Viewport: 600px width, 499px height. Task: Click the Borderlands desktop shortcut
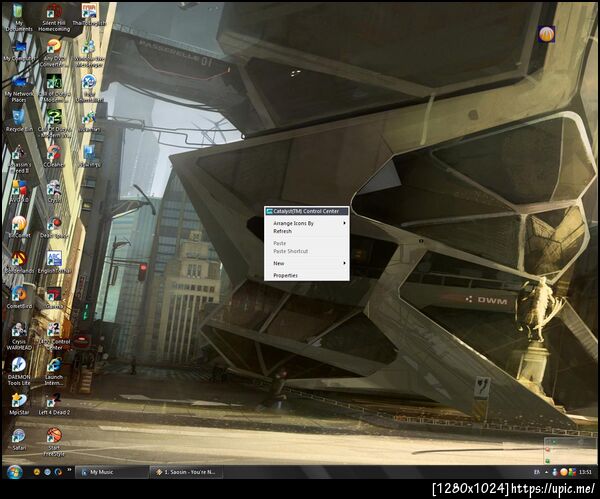tap(19, 262)
